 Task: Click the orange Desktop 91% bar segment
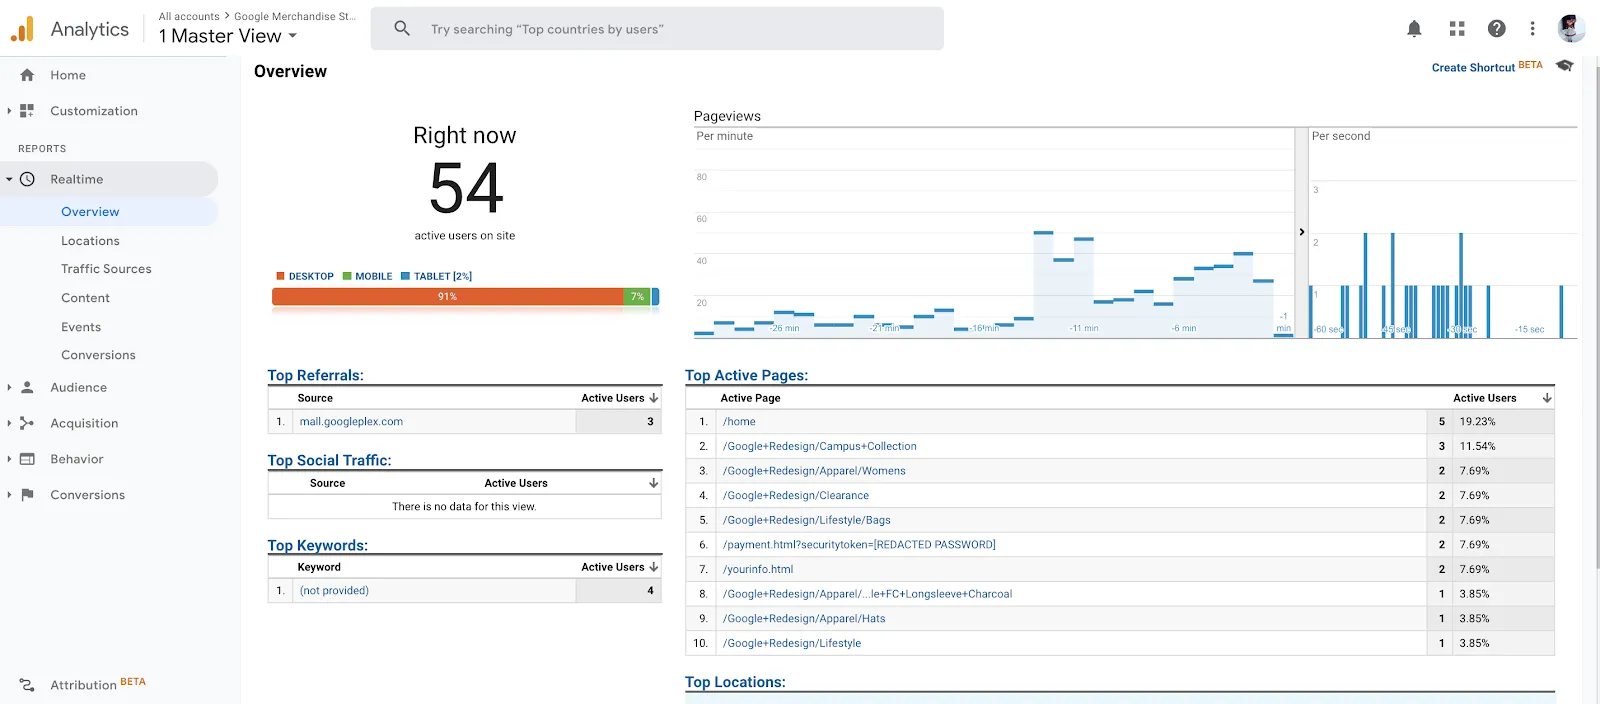[x=447, y=297]
